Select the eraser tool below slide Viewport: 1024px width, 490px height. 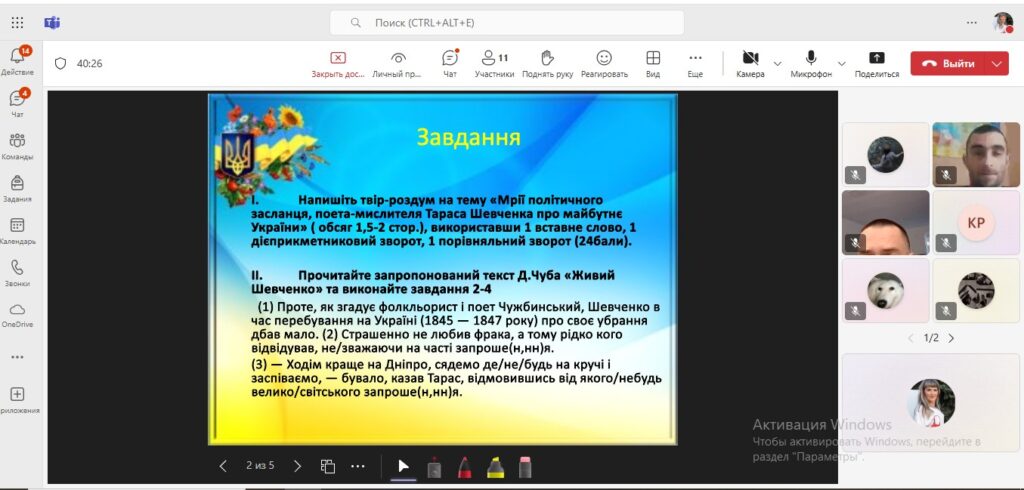tap(525, 466)
